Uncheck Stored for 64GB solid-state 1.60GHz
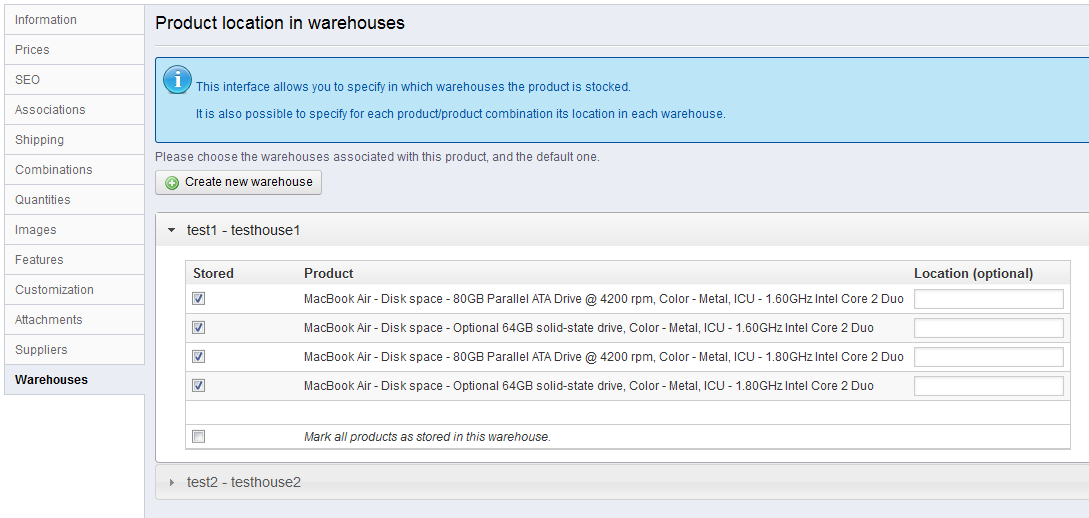1089x518 pixels. click(199, 328)
